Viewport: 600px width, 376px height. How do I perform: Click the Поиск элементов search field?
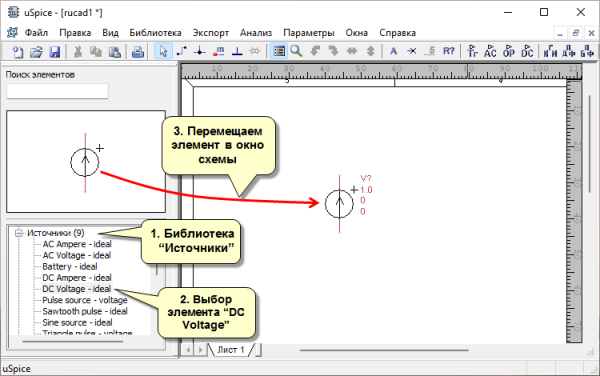57,91
